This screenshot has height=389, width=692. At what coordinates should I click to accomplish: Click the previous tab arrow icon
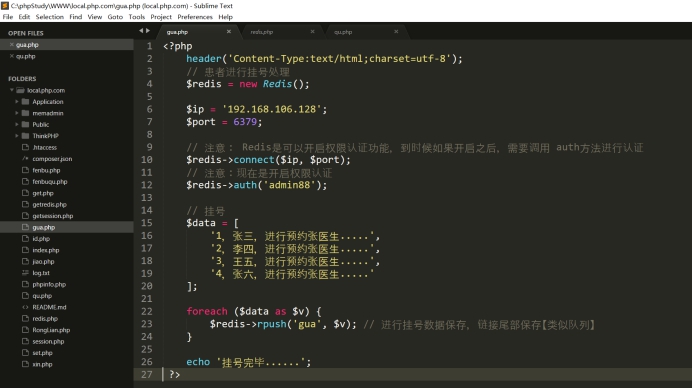coord(141,30)
